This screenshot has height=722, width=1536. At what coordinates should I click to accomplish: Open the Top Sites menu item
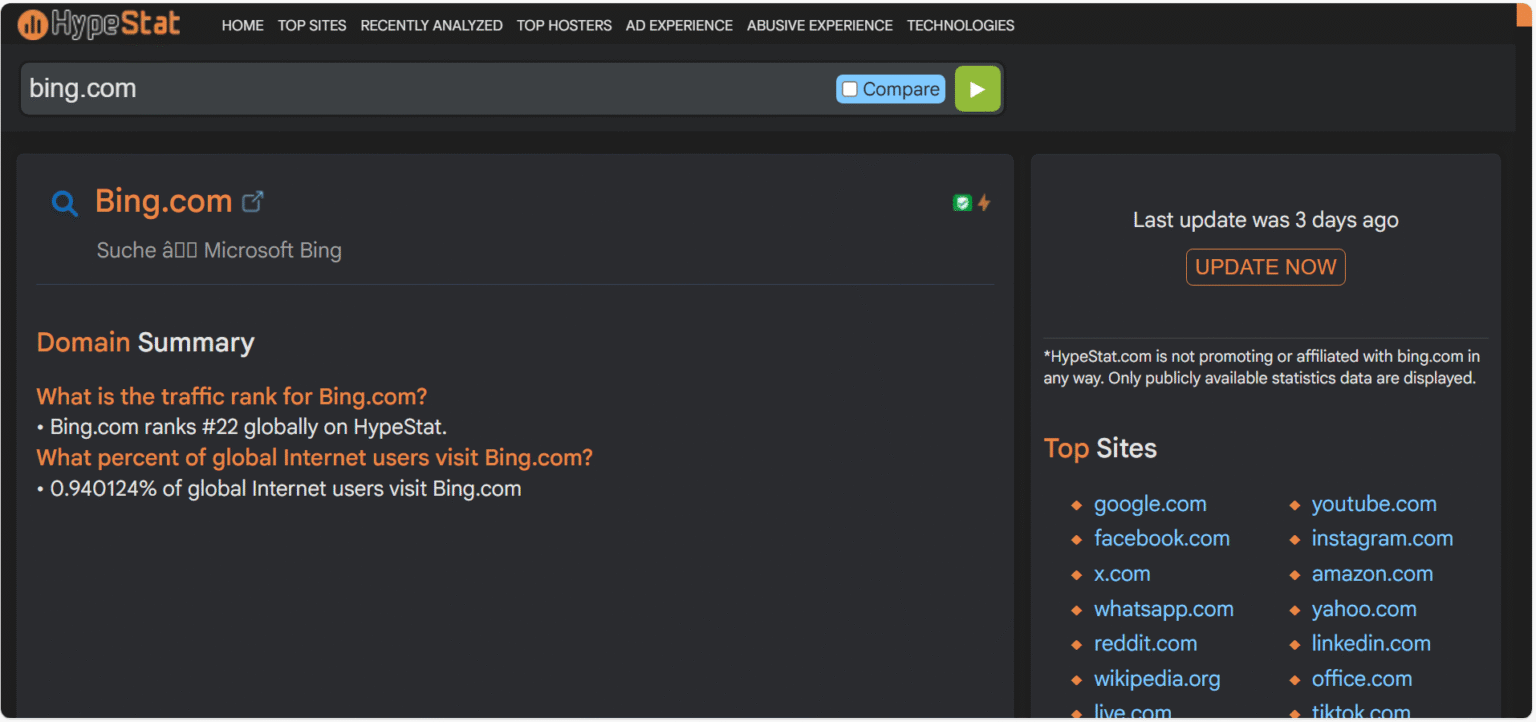[x=312, y=26]
